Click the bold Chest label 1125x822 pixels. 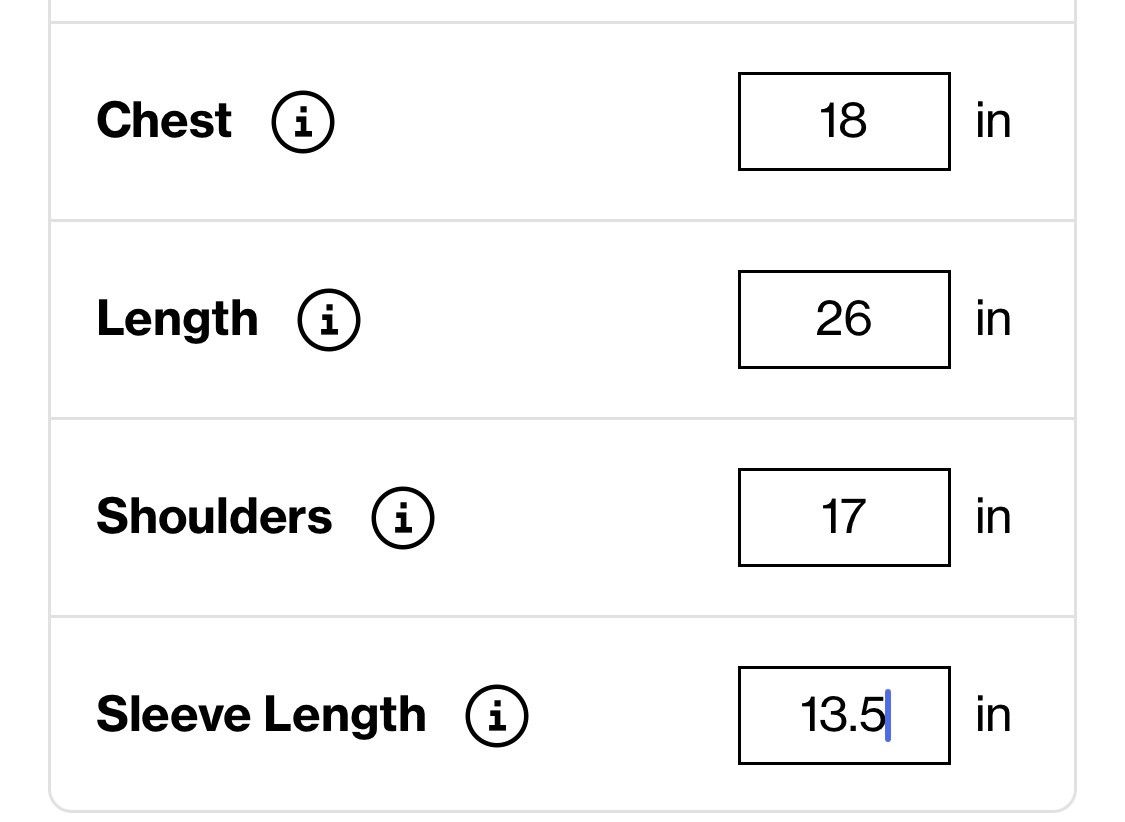[x=164, y=120]
